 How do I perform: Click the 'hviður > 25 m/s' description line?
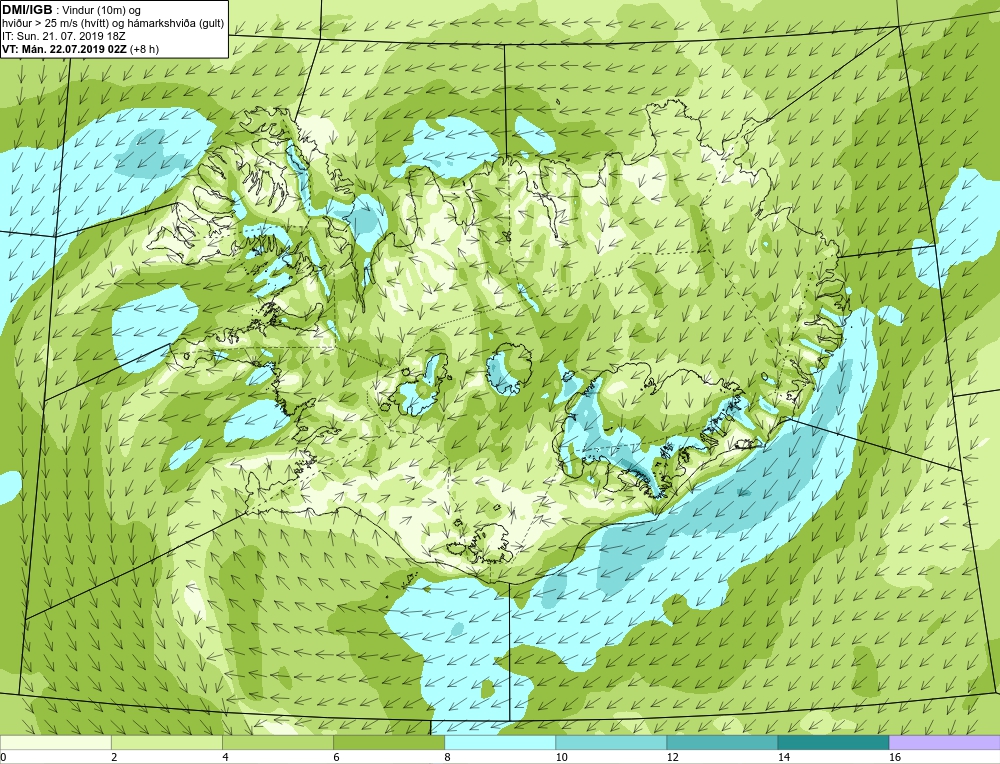114,24
